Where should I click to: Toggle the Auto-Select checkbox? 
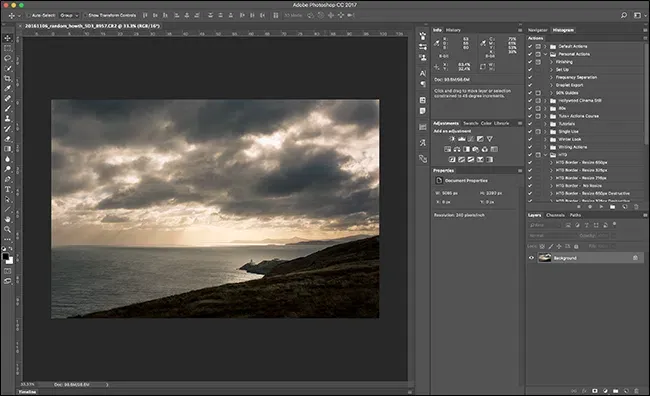click(29, 15)
